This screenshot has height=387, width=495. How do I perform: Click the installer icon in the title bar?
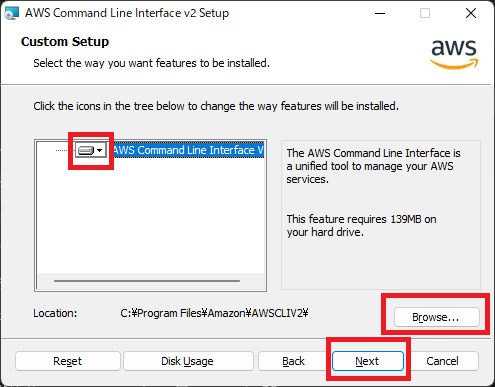(12, 13)
